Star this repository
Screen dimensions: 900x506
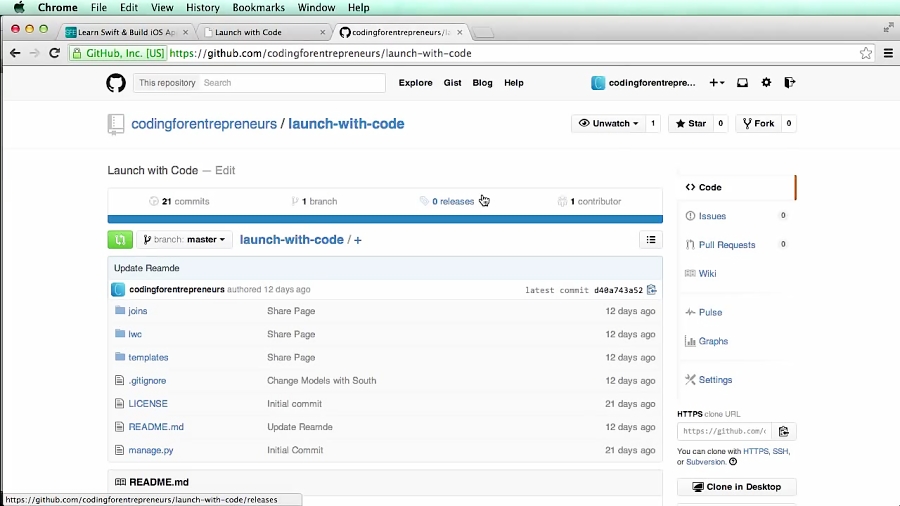tap(690, 123)
